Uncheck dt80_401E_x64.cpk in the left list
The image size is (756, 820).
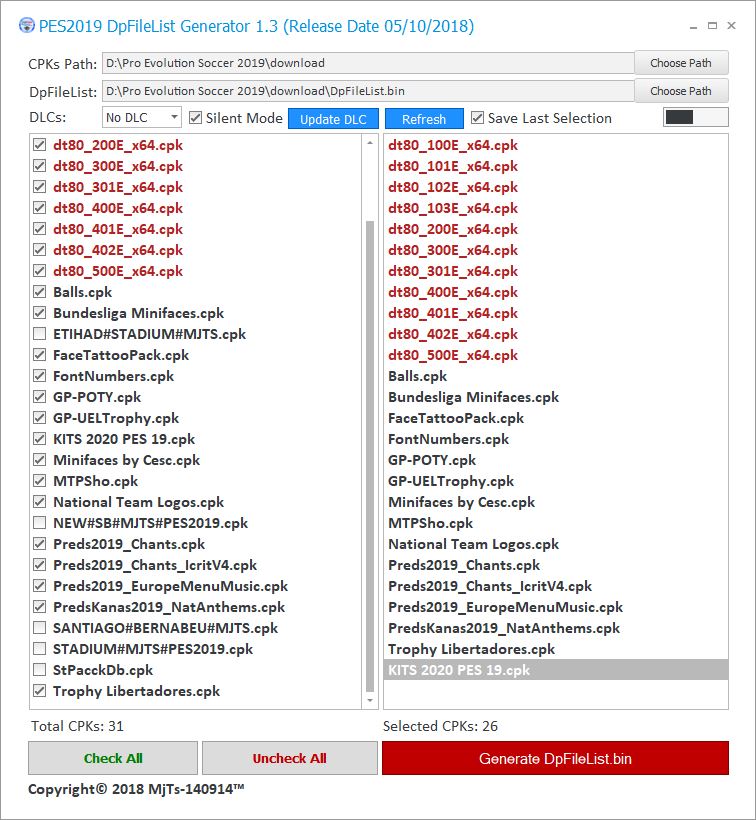click(x=40, y=229)
